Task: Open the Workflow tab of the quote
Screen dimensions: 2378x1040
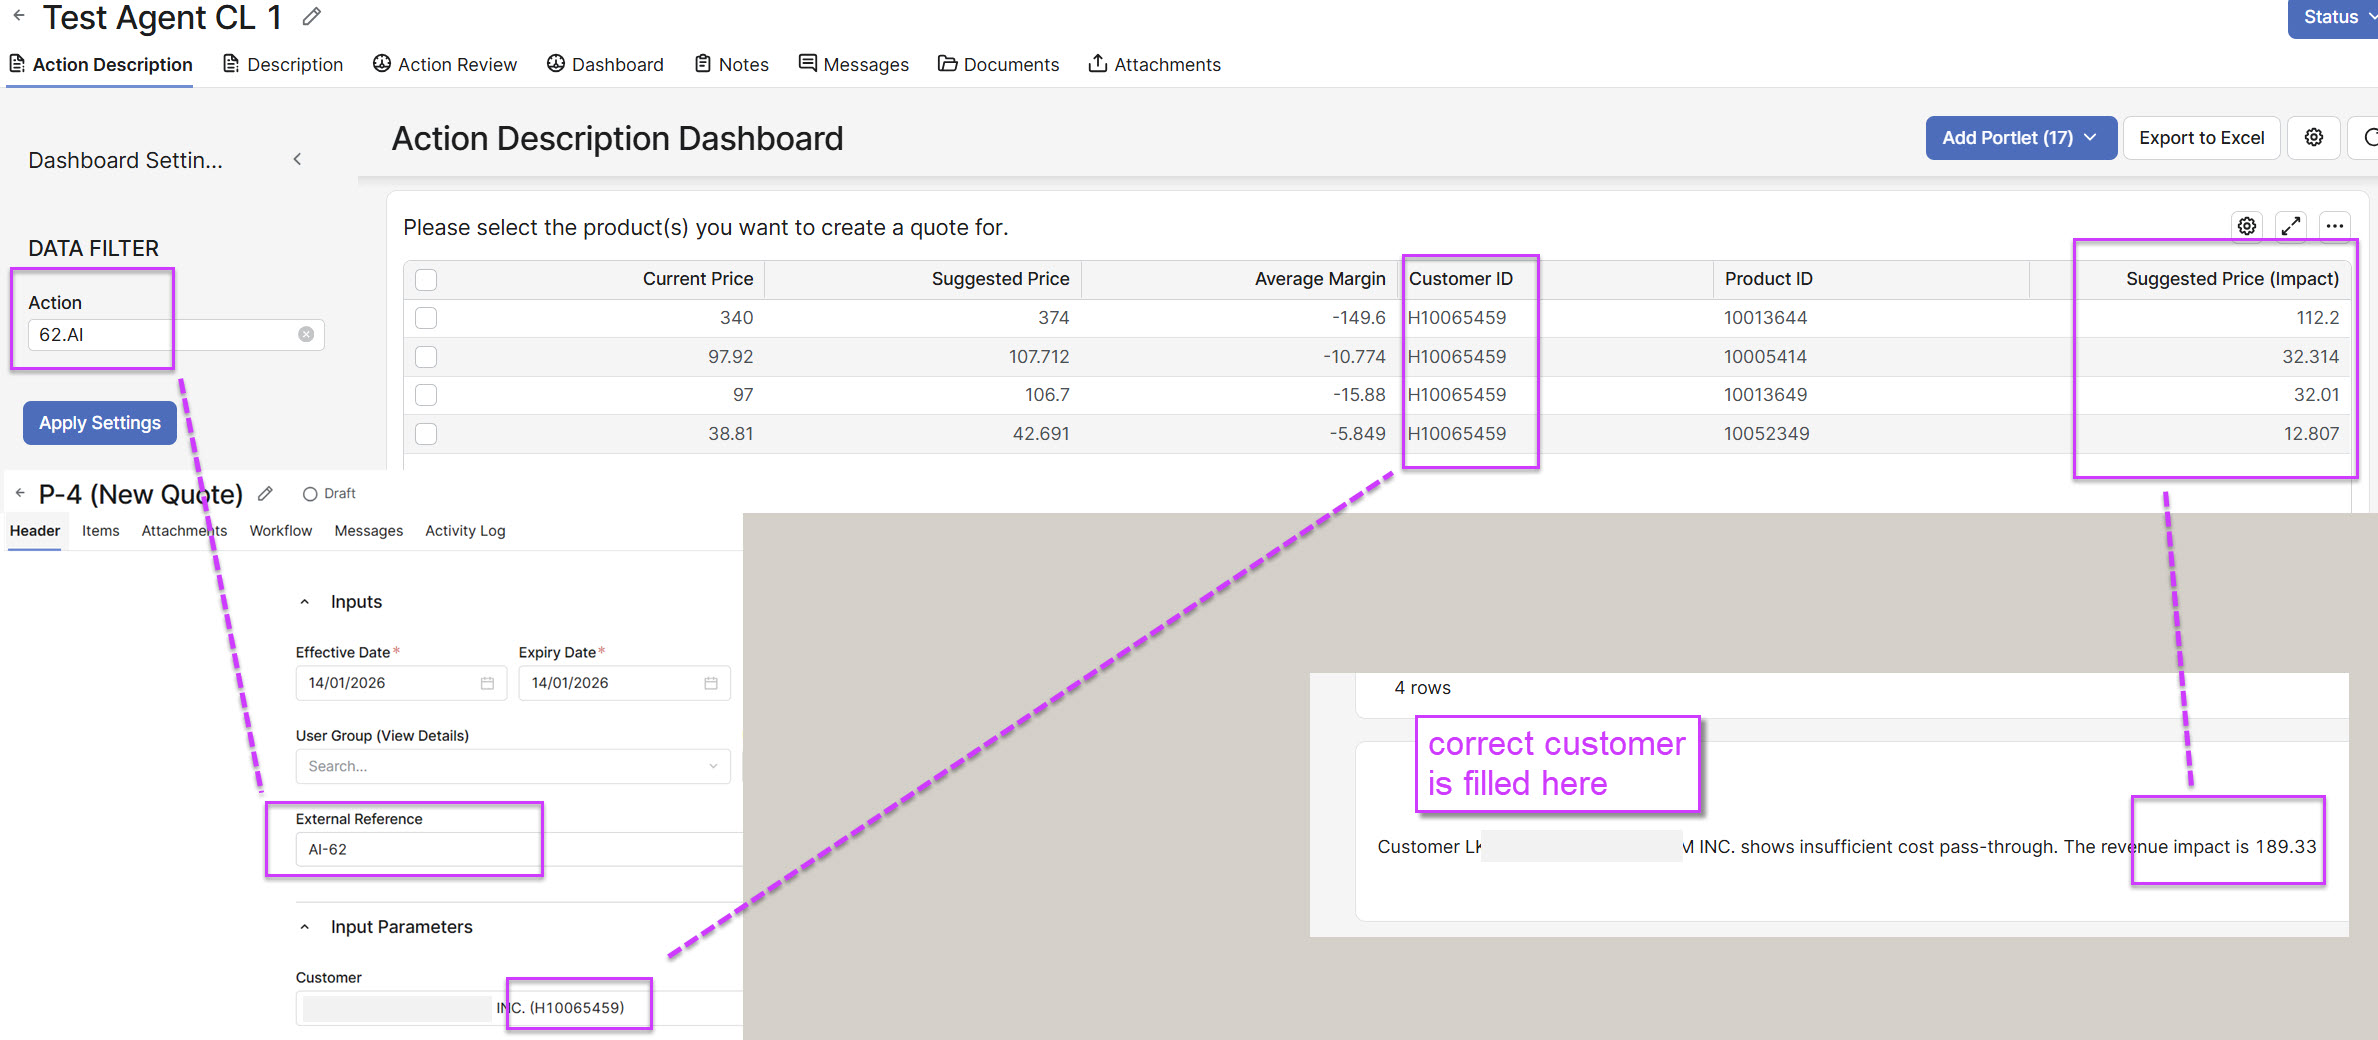Action: tap(280, 531)
